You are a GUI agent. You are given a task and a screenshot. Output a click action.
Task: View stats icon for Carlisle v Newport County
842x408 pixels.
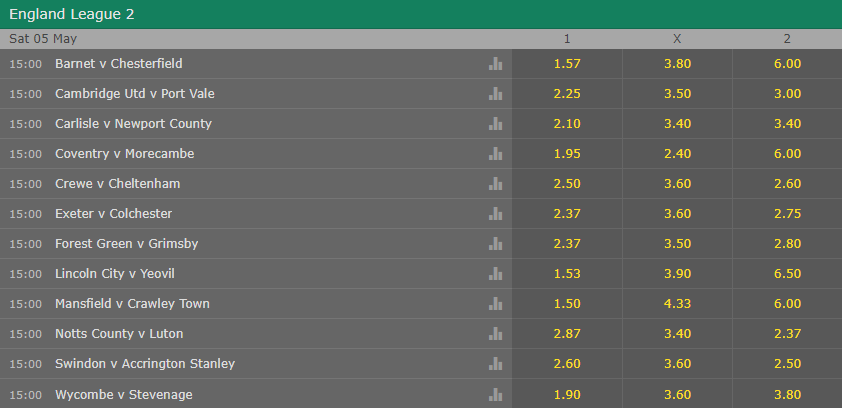pos(495,124)
